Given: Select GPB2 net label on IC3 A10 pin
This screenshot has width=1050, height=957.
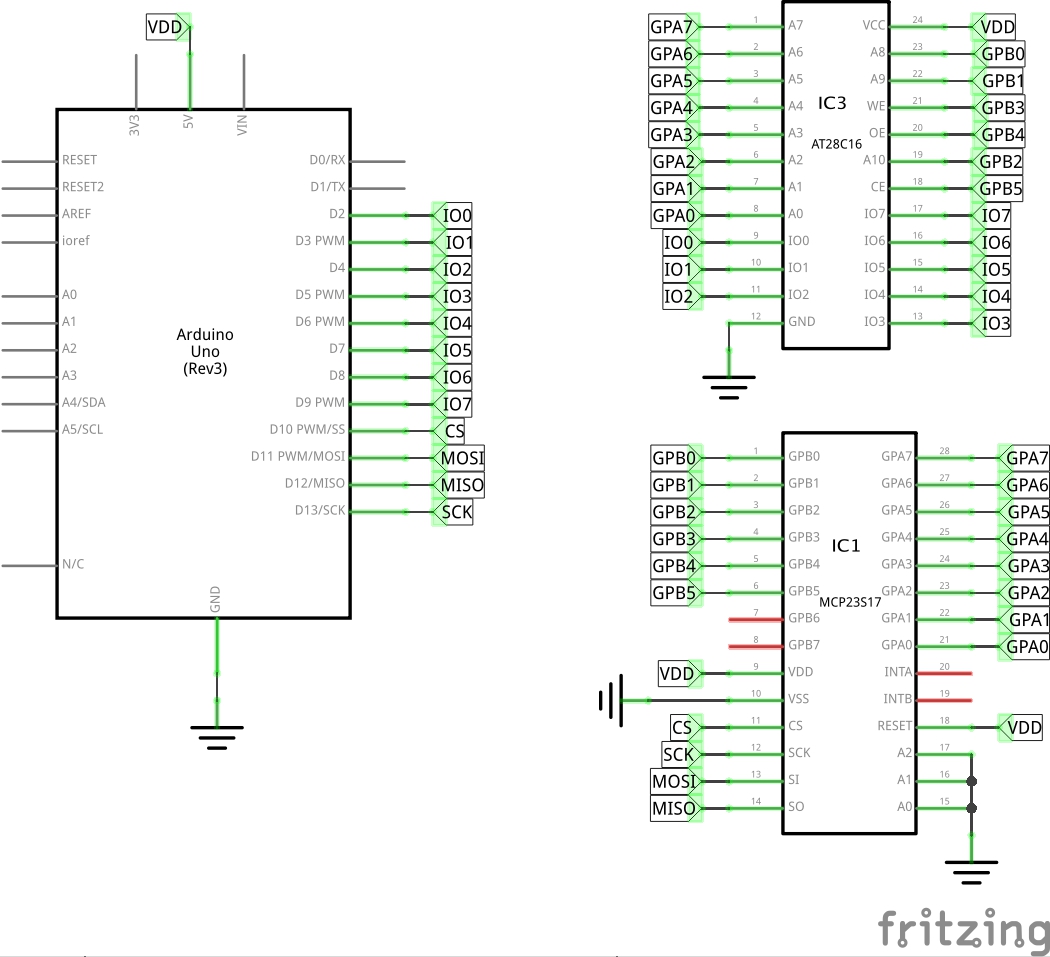Looking at the screenshot, I should pos(998,161).
